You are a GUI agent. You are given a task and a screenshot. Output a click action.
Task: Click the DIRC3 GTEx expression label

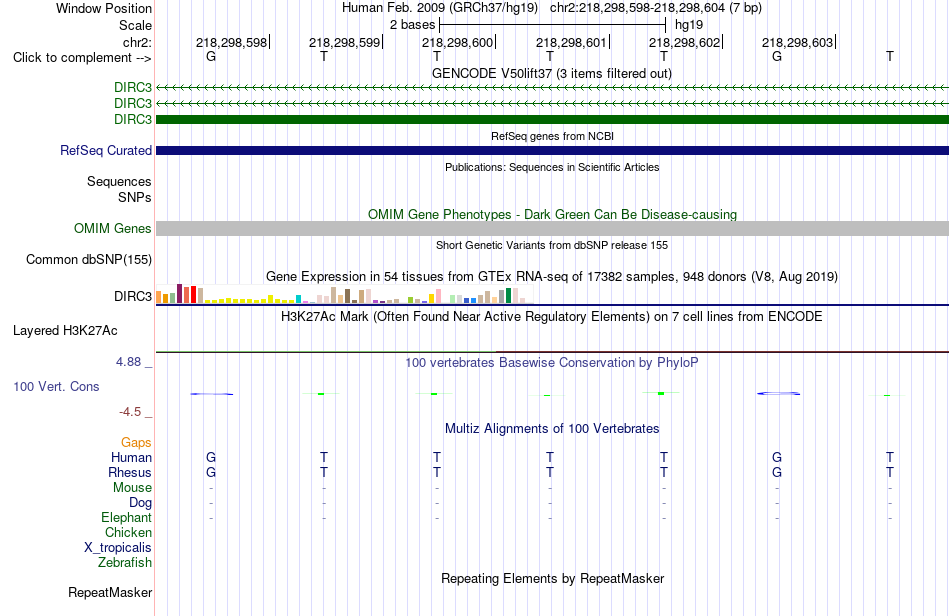click(133, 296)
